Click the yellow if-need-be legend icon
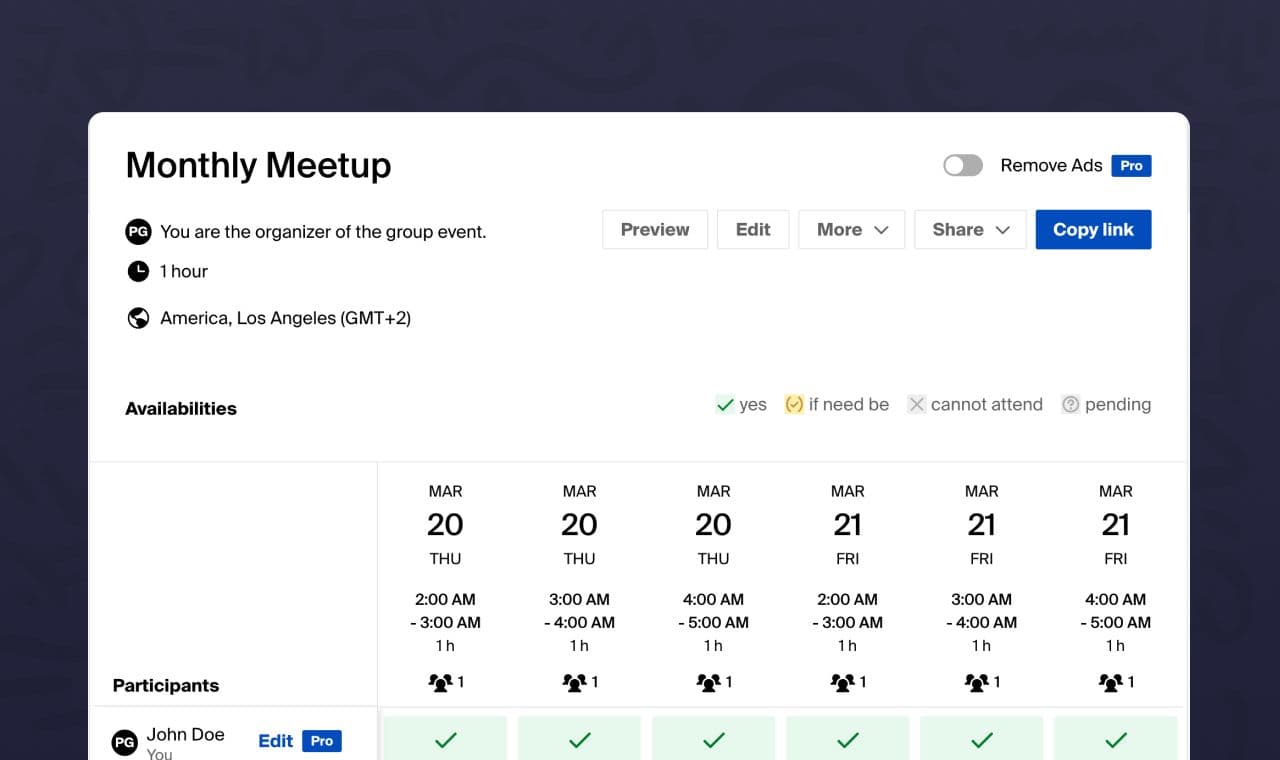Screen dimensions: 1280x760 coord(794,405)
